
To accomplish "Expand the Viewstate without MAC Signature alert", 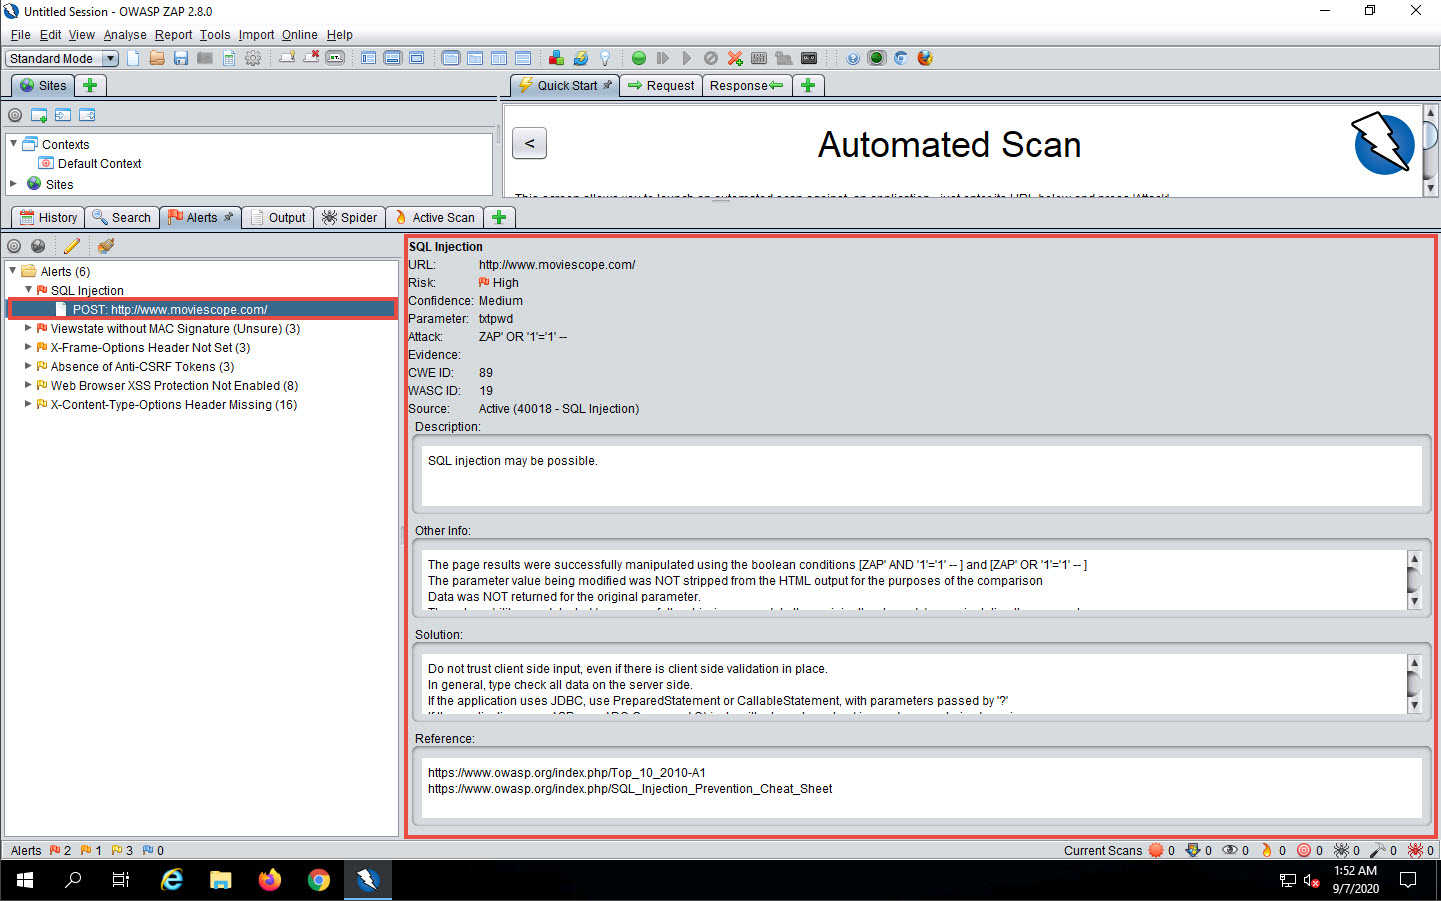I will [x=28, y=328].
